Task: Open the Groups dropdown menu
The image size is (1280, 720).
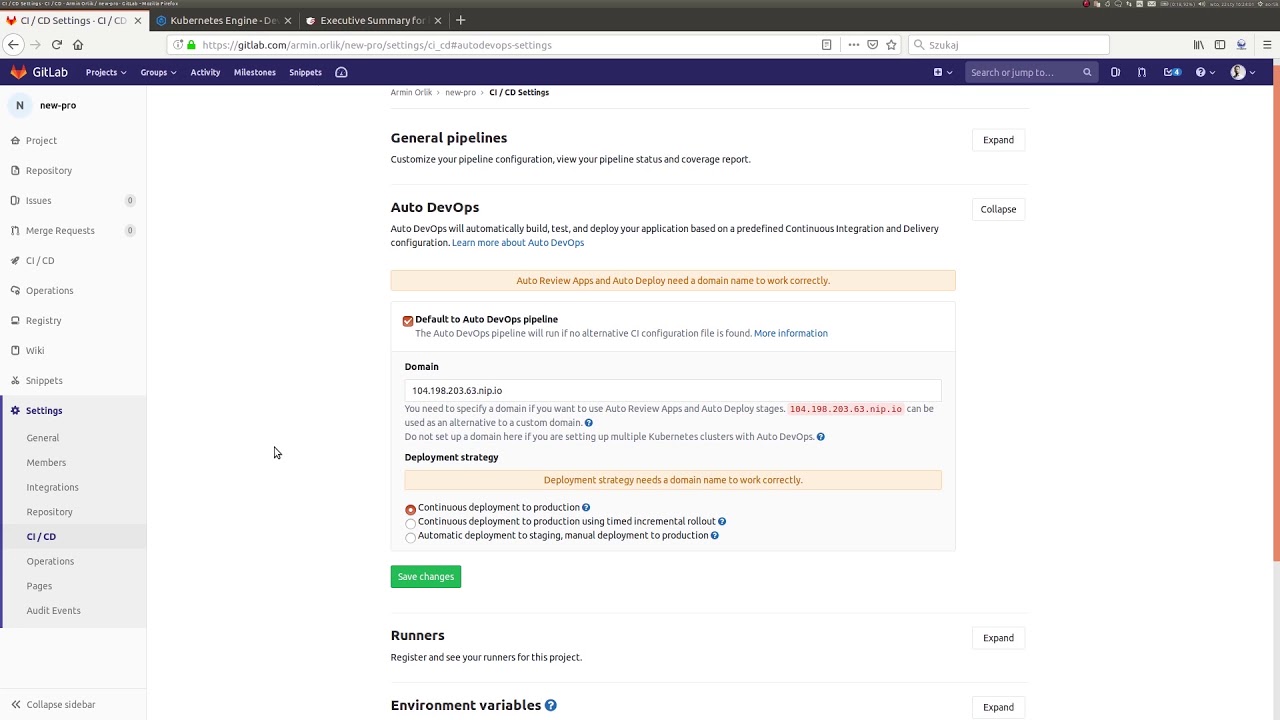Action: coord(158,72)
